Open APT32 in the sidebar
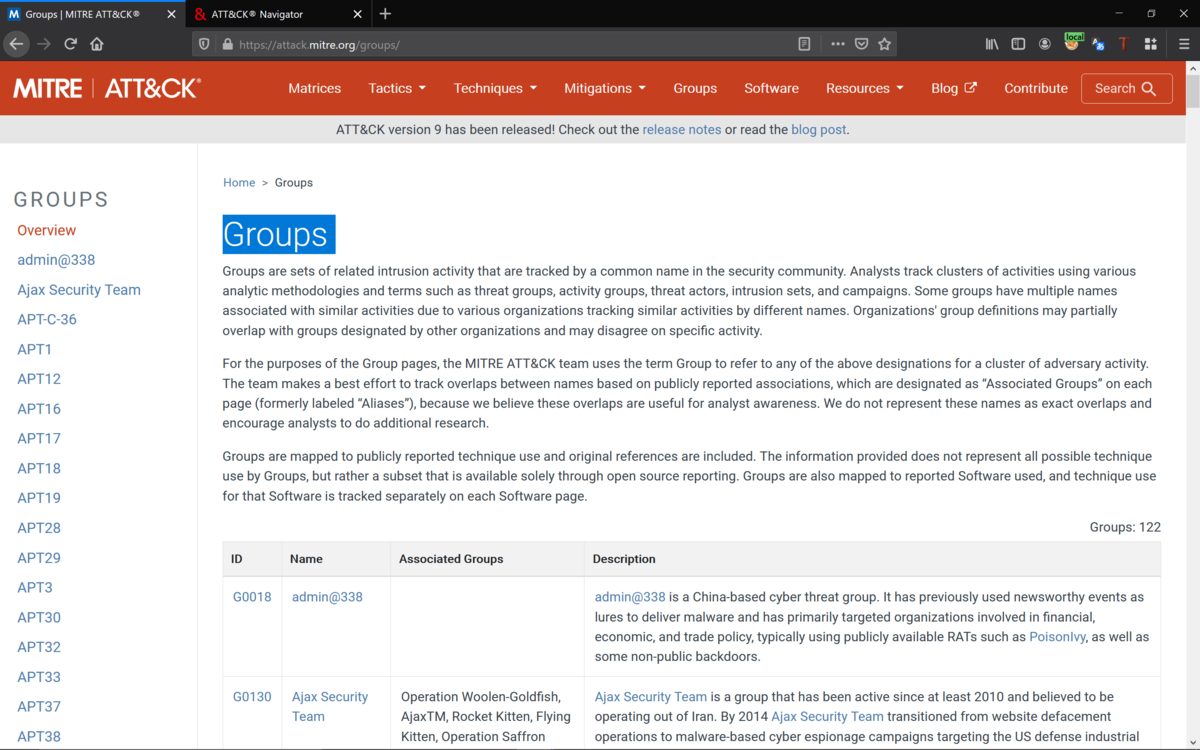This screenshot has height=750, width=1200. 39,647
